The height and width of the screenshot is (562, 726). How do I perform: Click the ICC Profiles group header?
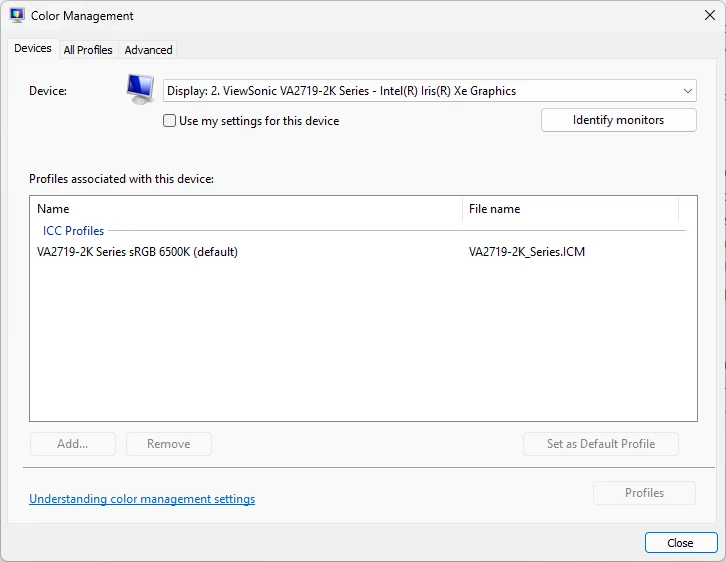pyautogui.click(x=73, y=231)
